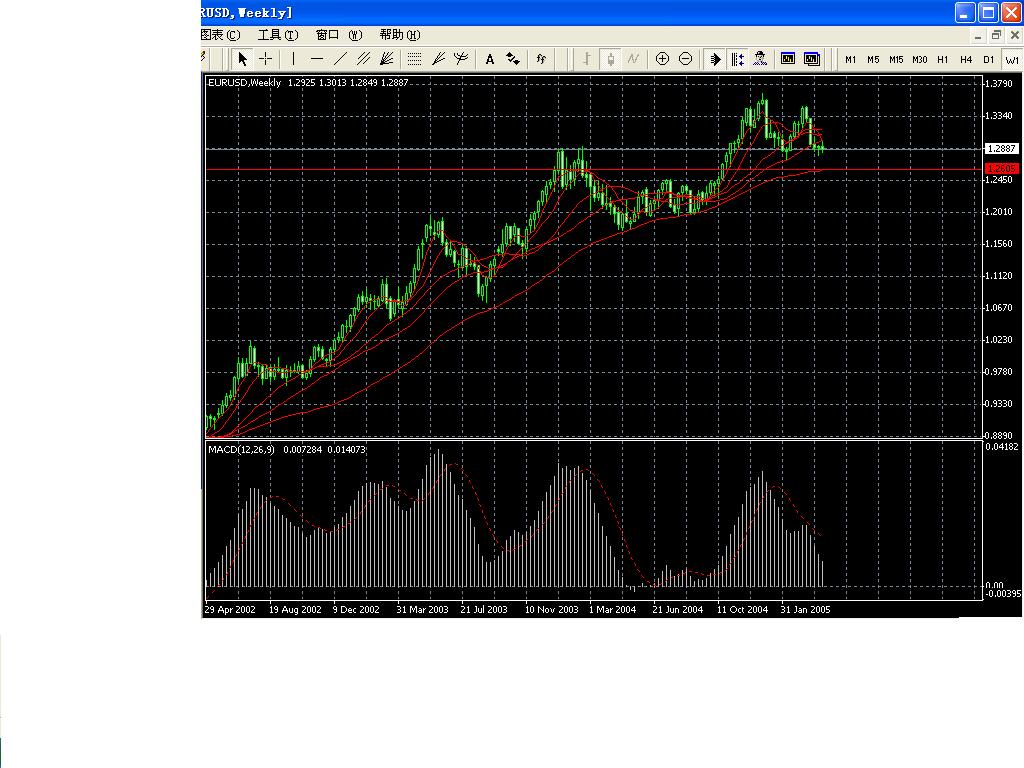Switch to M30 timeframe
This screenshot has width=1024, height=768.
(x=920, y=59)
